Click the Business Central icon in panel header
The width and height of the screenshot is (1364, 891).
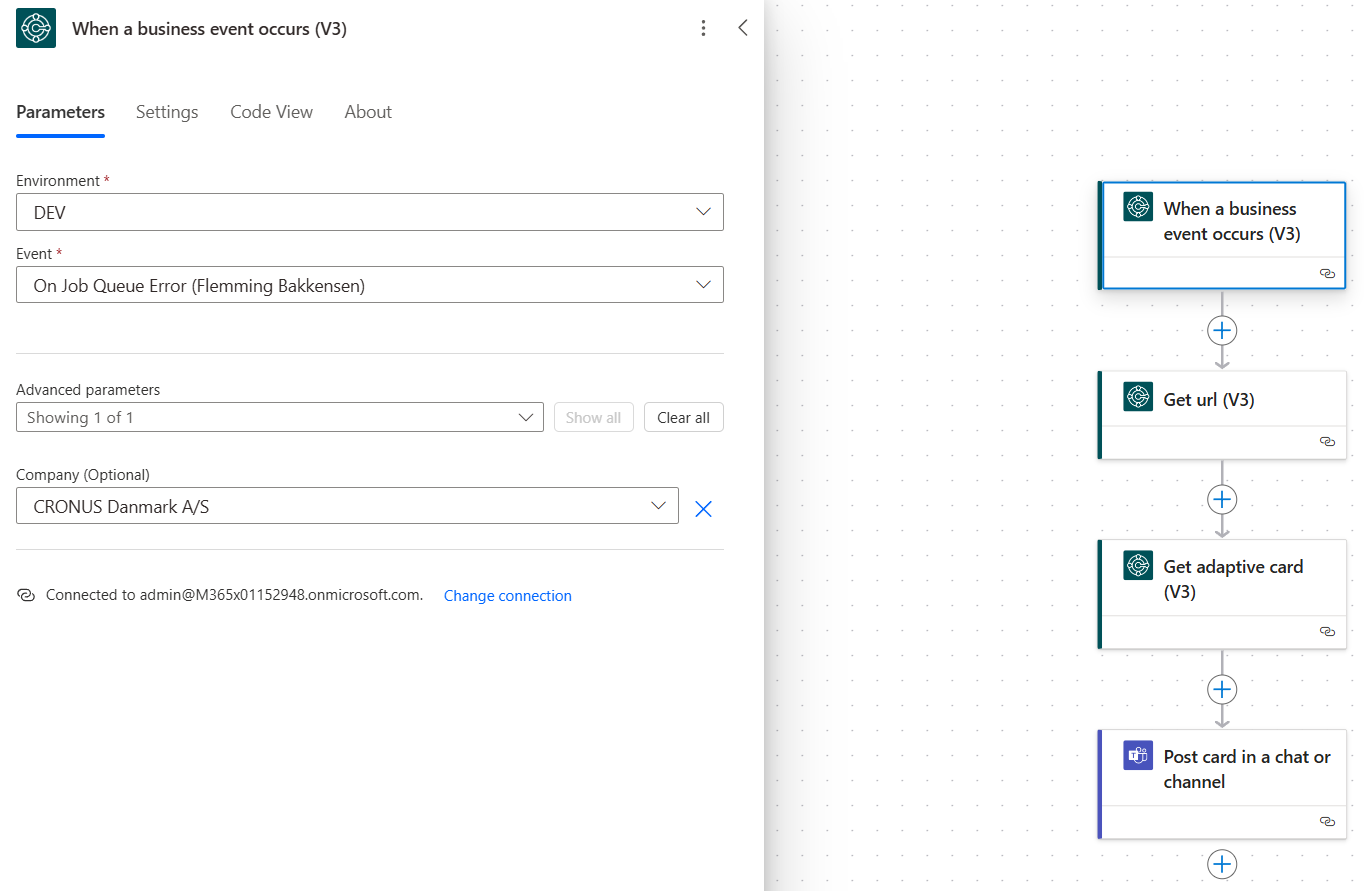click(x=36, y=28)
